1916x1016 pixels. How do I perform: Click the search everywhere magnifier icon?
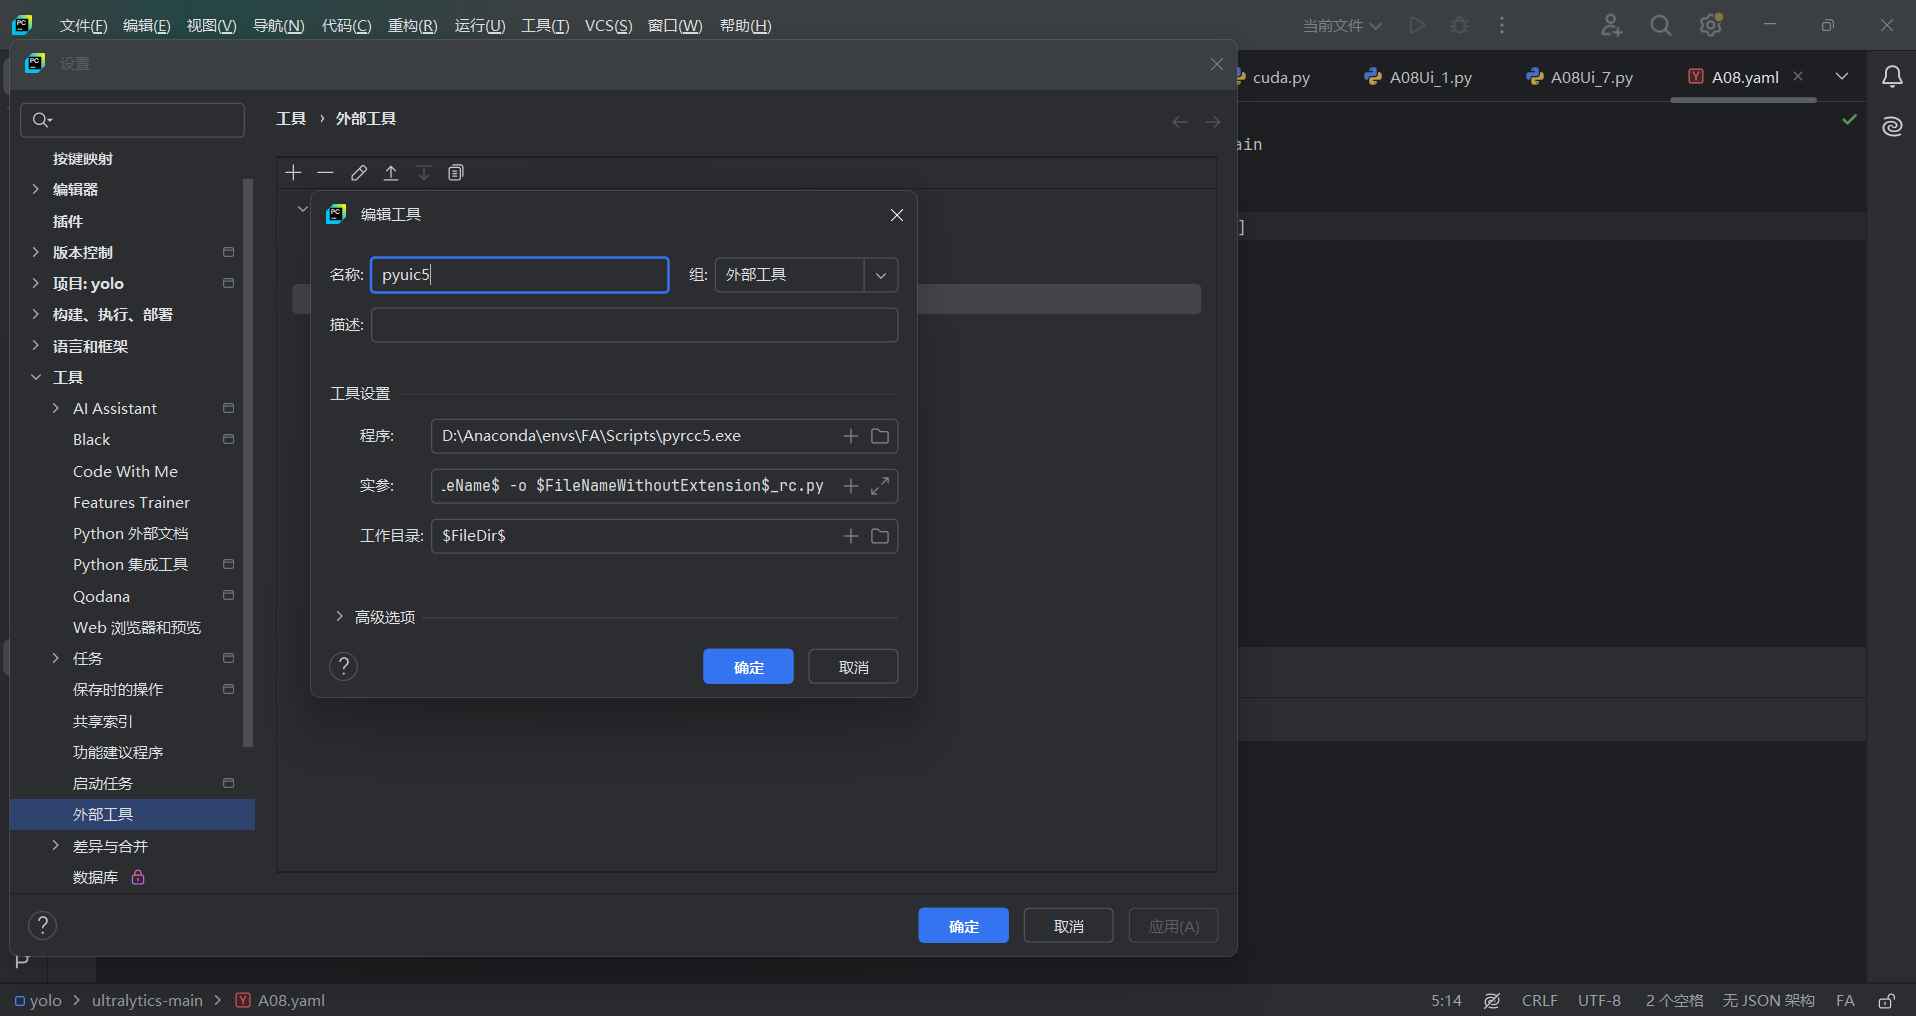[1661, 25]
